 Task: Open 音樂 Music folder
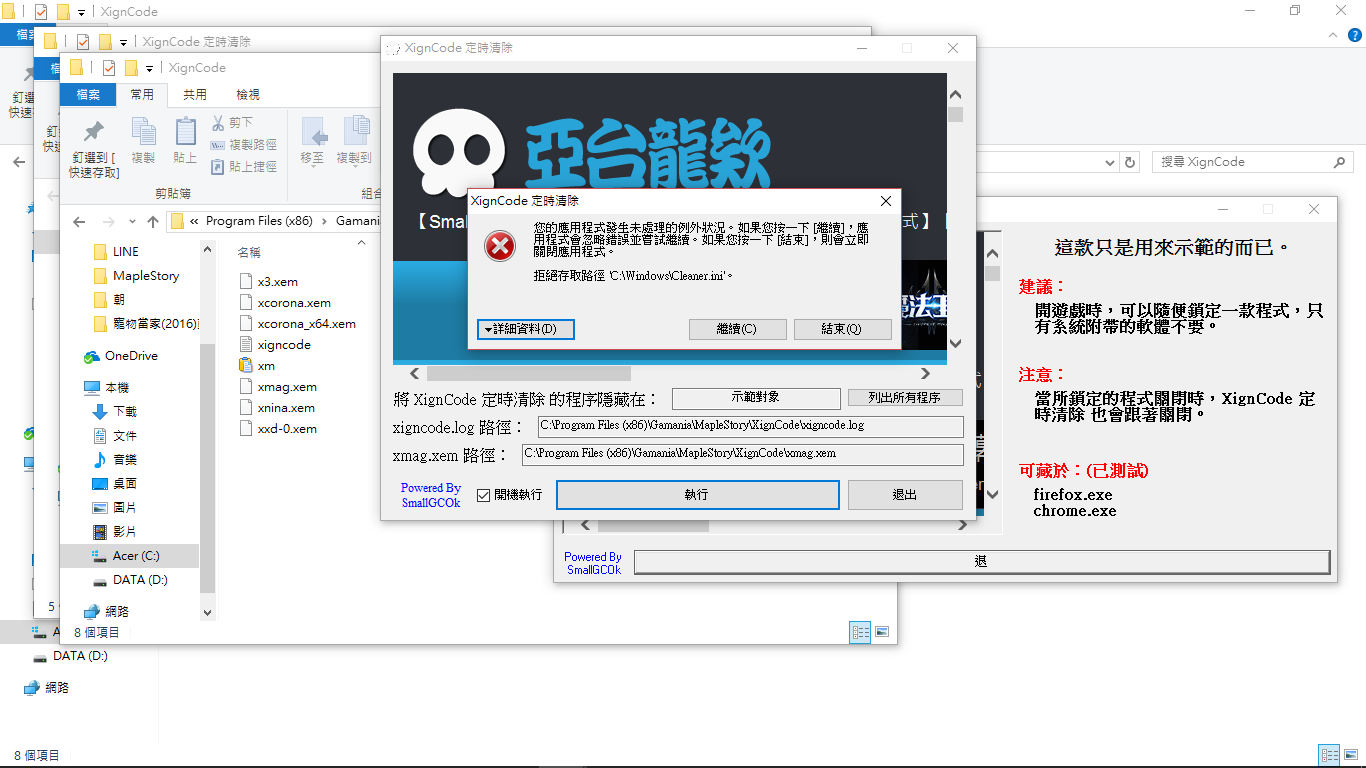(124, 460)
